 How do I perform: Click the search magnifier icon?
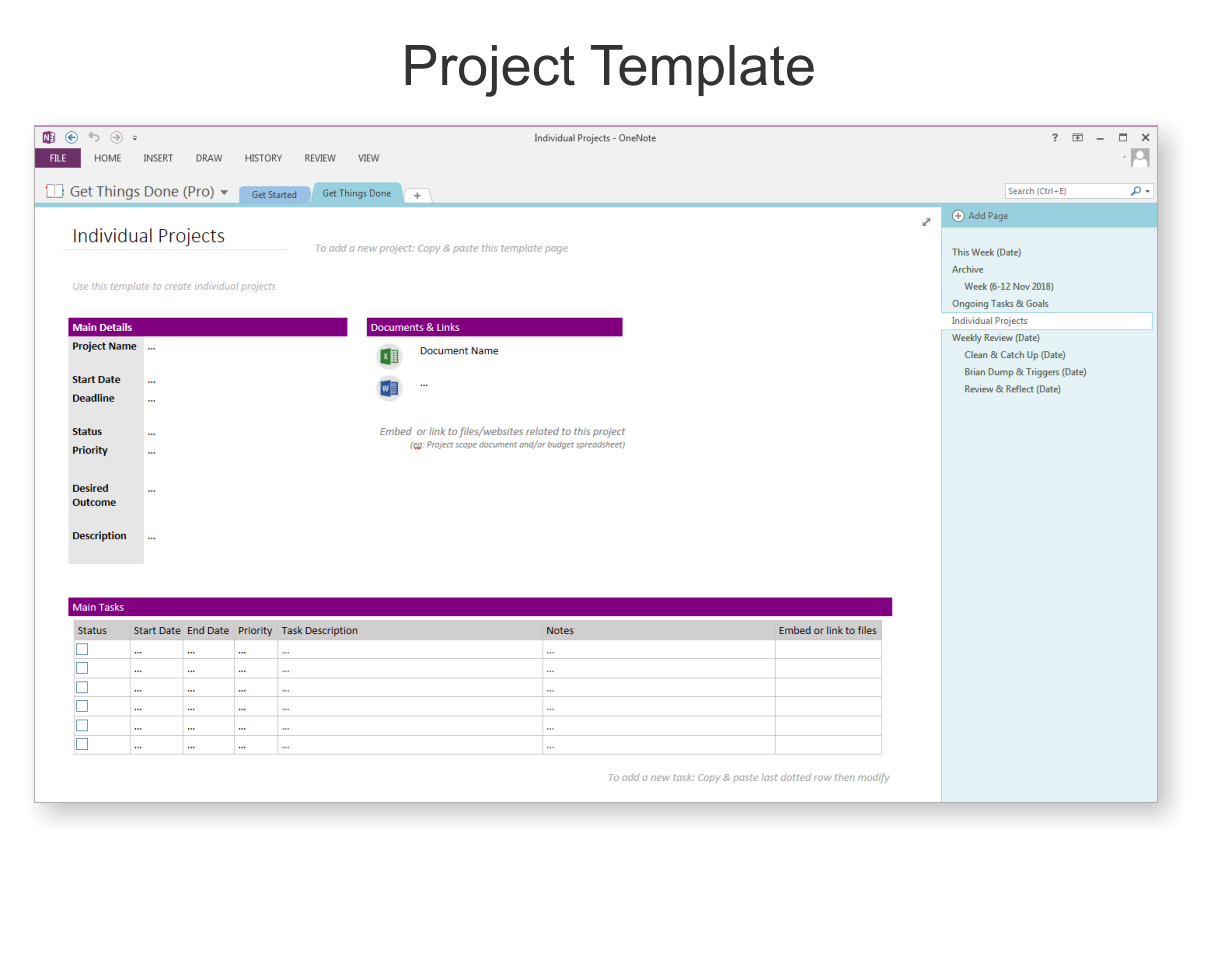1135,191
